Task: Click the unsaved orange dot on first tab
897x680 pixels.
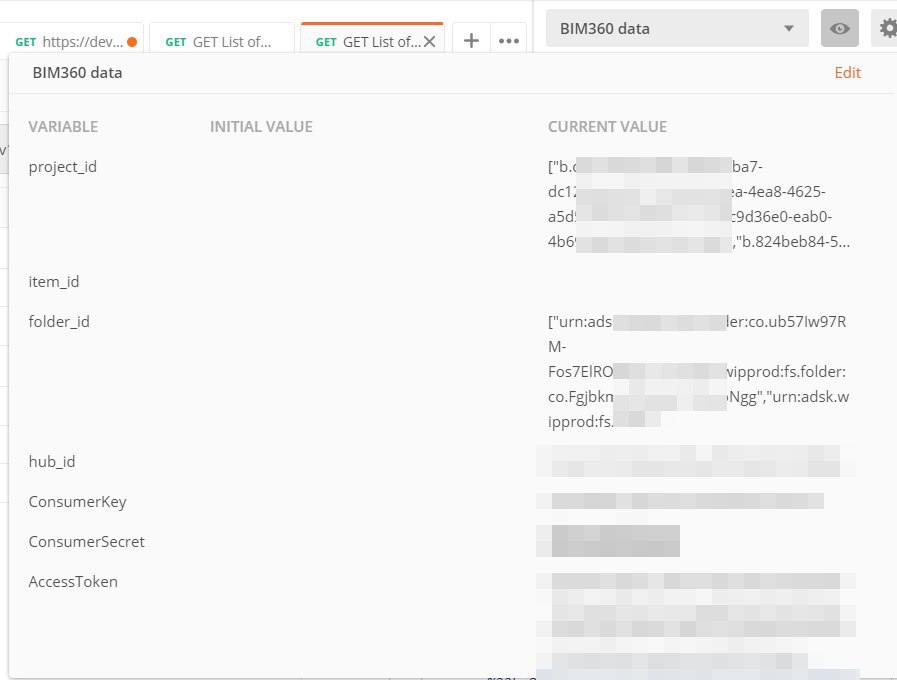Action: coord(132,42)
